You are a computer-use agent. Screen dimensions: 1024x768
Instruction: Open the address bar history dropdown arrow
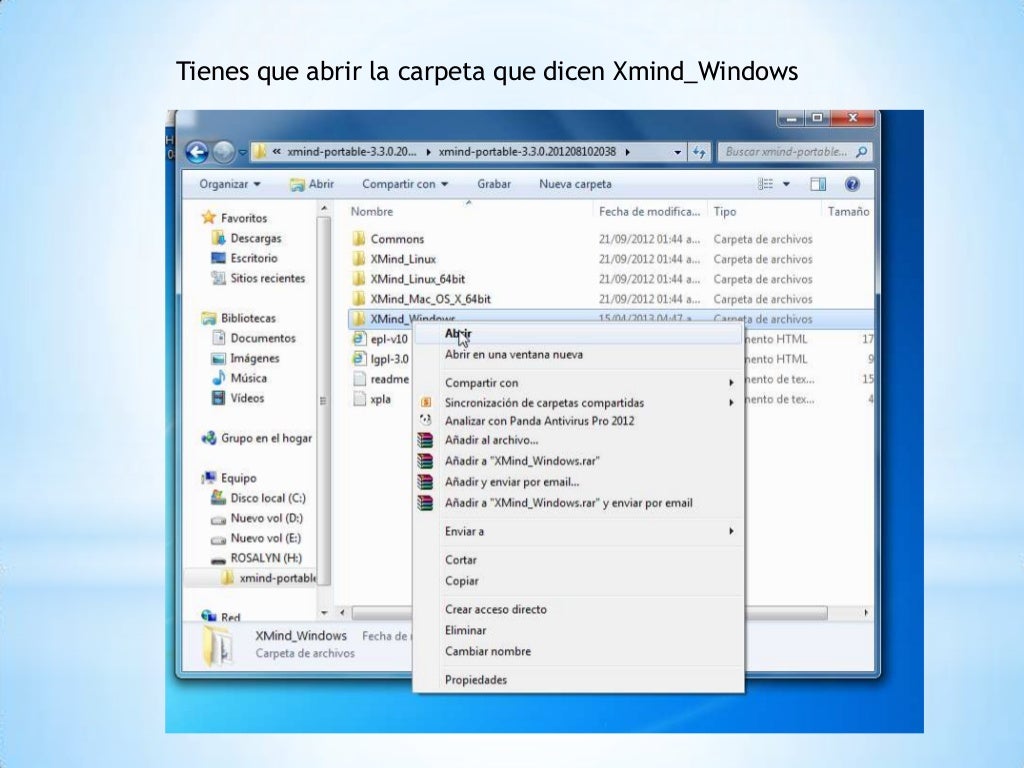point(677,152)
